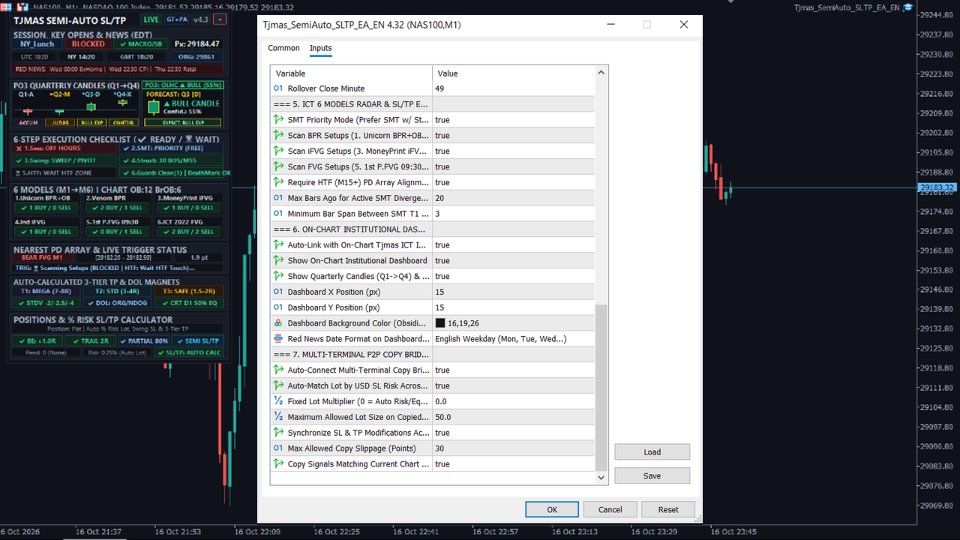This screenshot has width=960, height=540.
Task: Toggle the BE +1.0R button on dashboard
Action: (x=38, y=341)
